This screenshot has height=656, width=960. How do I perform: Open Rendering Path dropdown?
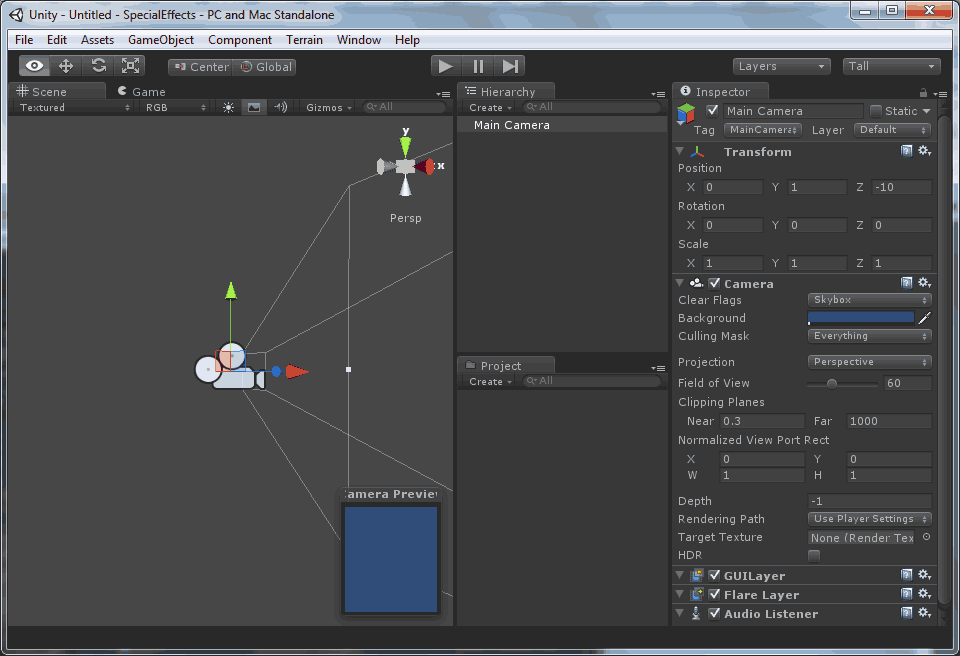[x=869, y=519]
